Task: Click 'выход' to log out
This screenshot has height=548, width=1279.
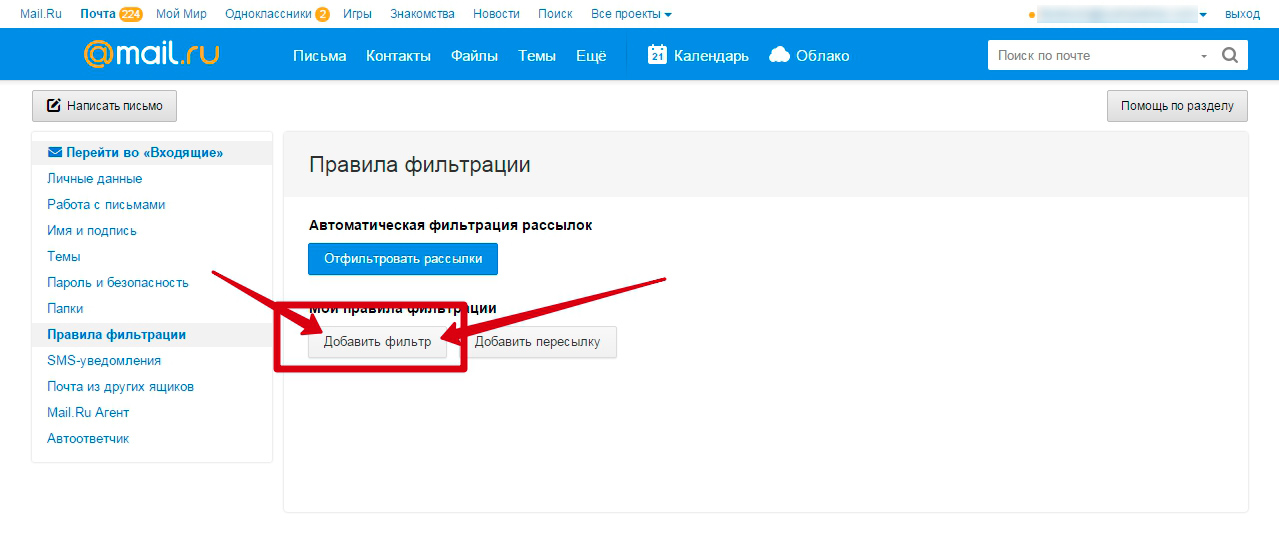Action: (x=1242, y=14)
